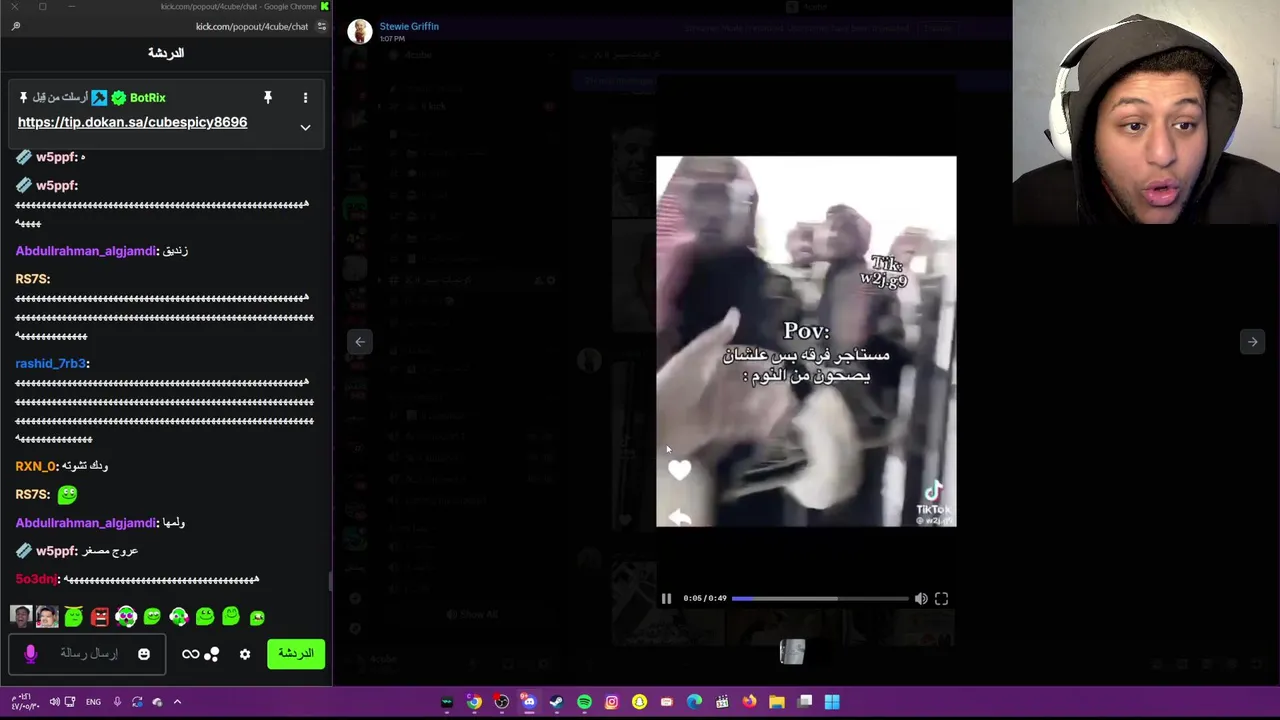Click 5o3dnj username in chat
Viewport: 1280px width, 720px height.
tap(37, 579)
